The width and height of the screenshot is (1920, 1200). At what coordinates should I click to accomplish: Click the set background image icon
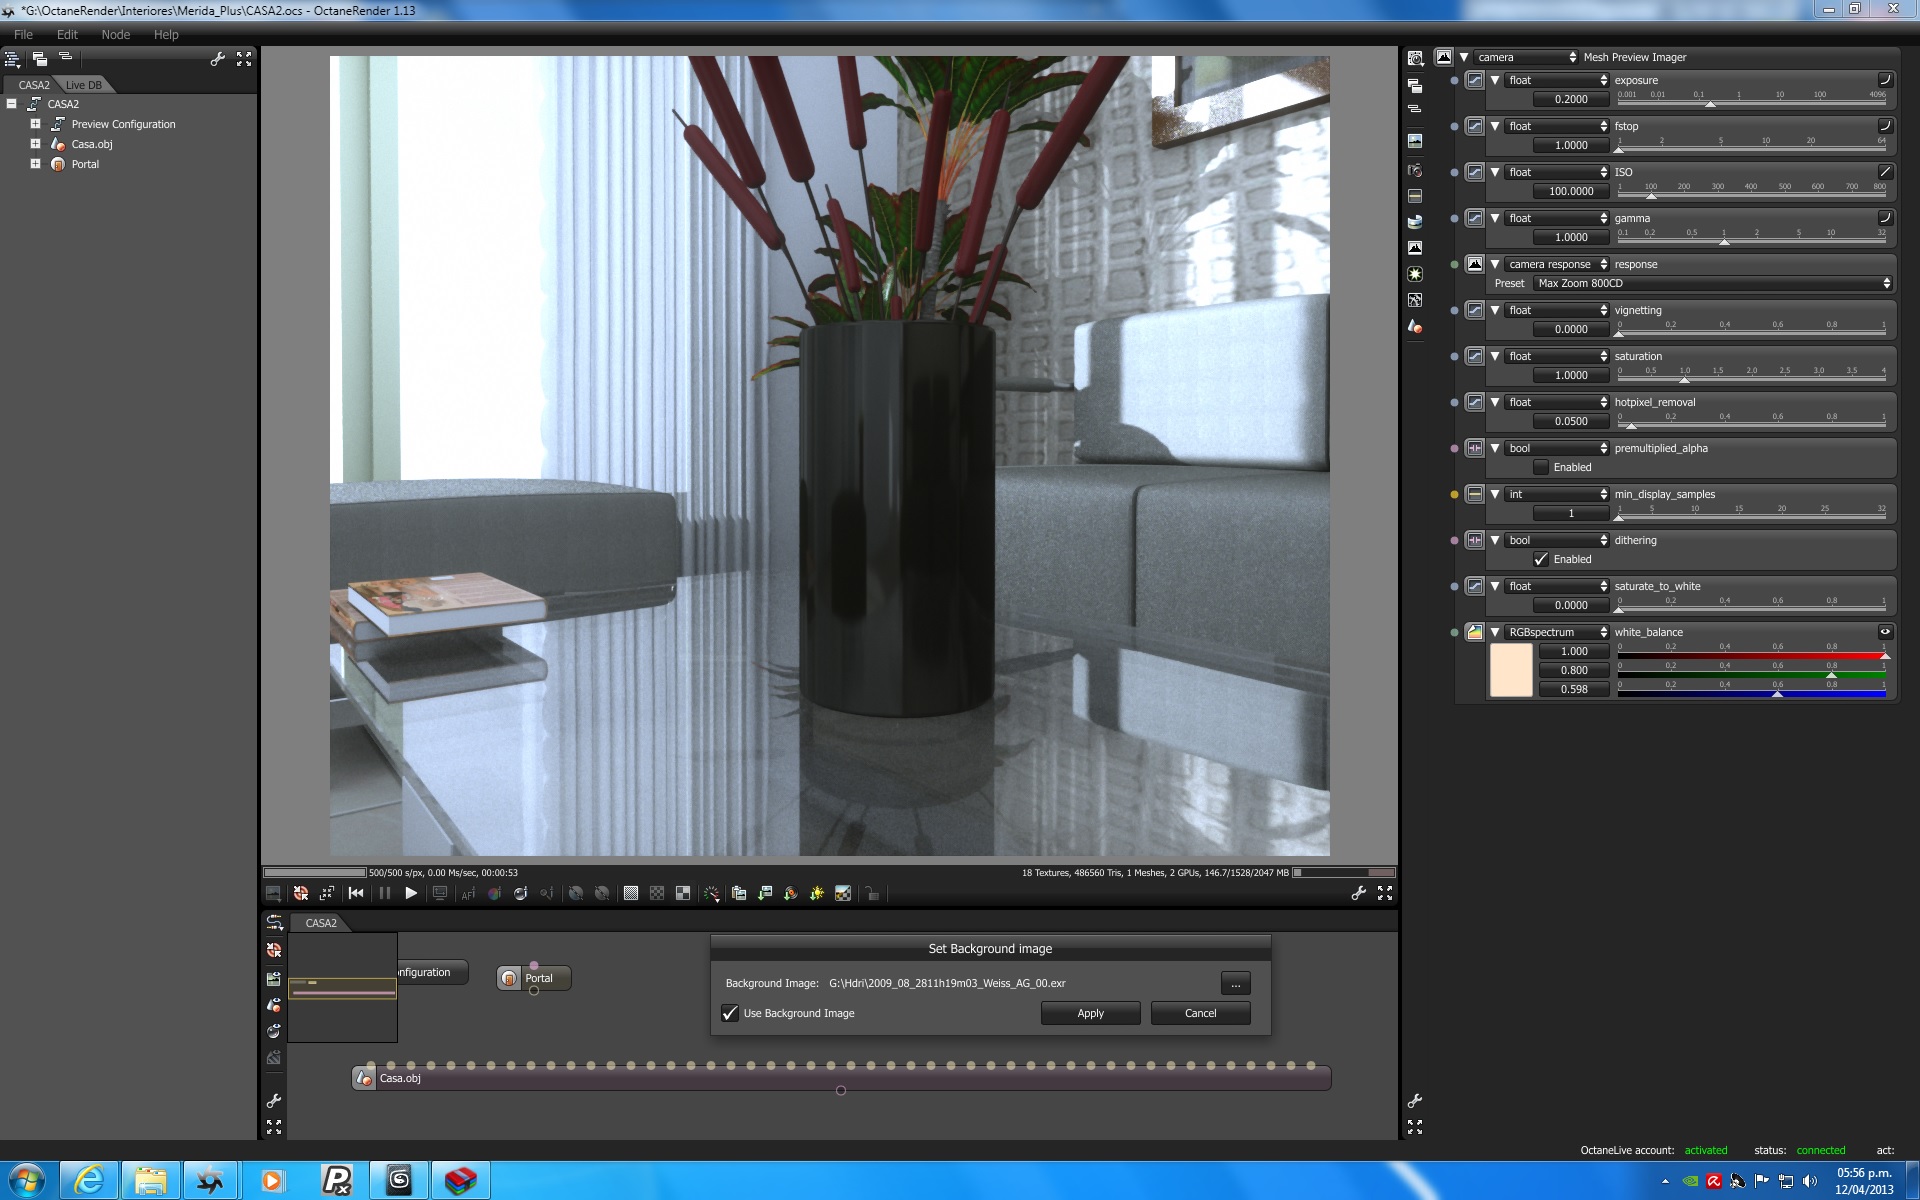pos(843,893)
